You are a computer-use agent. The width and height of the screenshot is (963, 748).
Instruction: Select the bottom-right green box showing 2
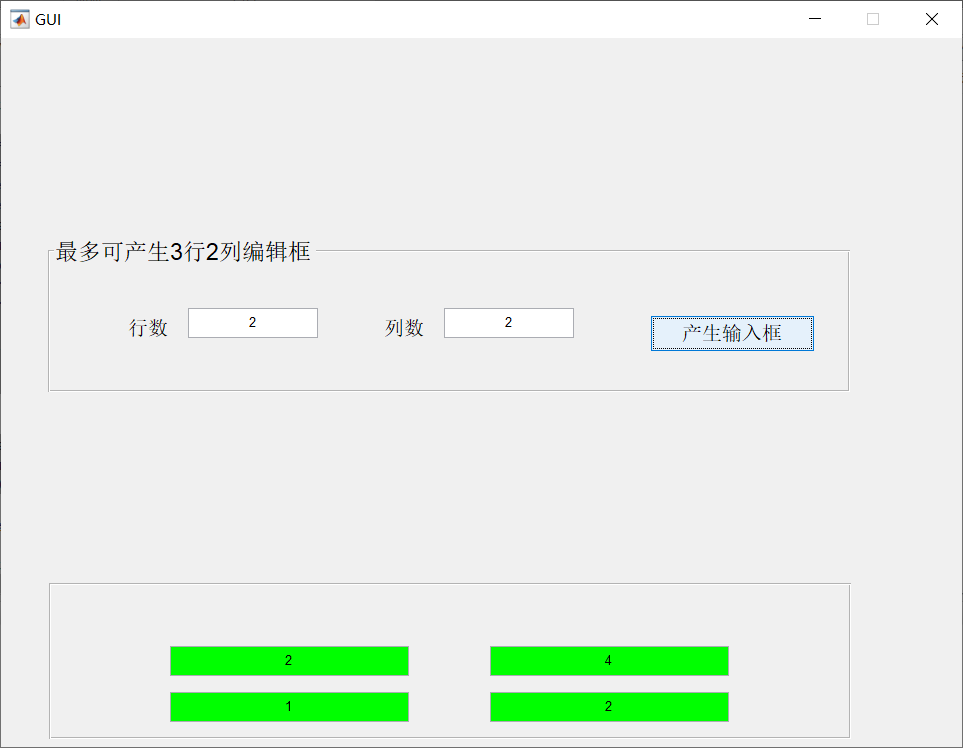click(609, 707)
